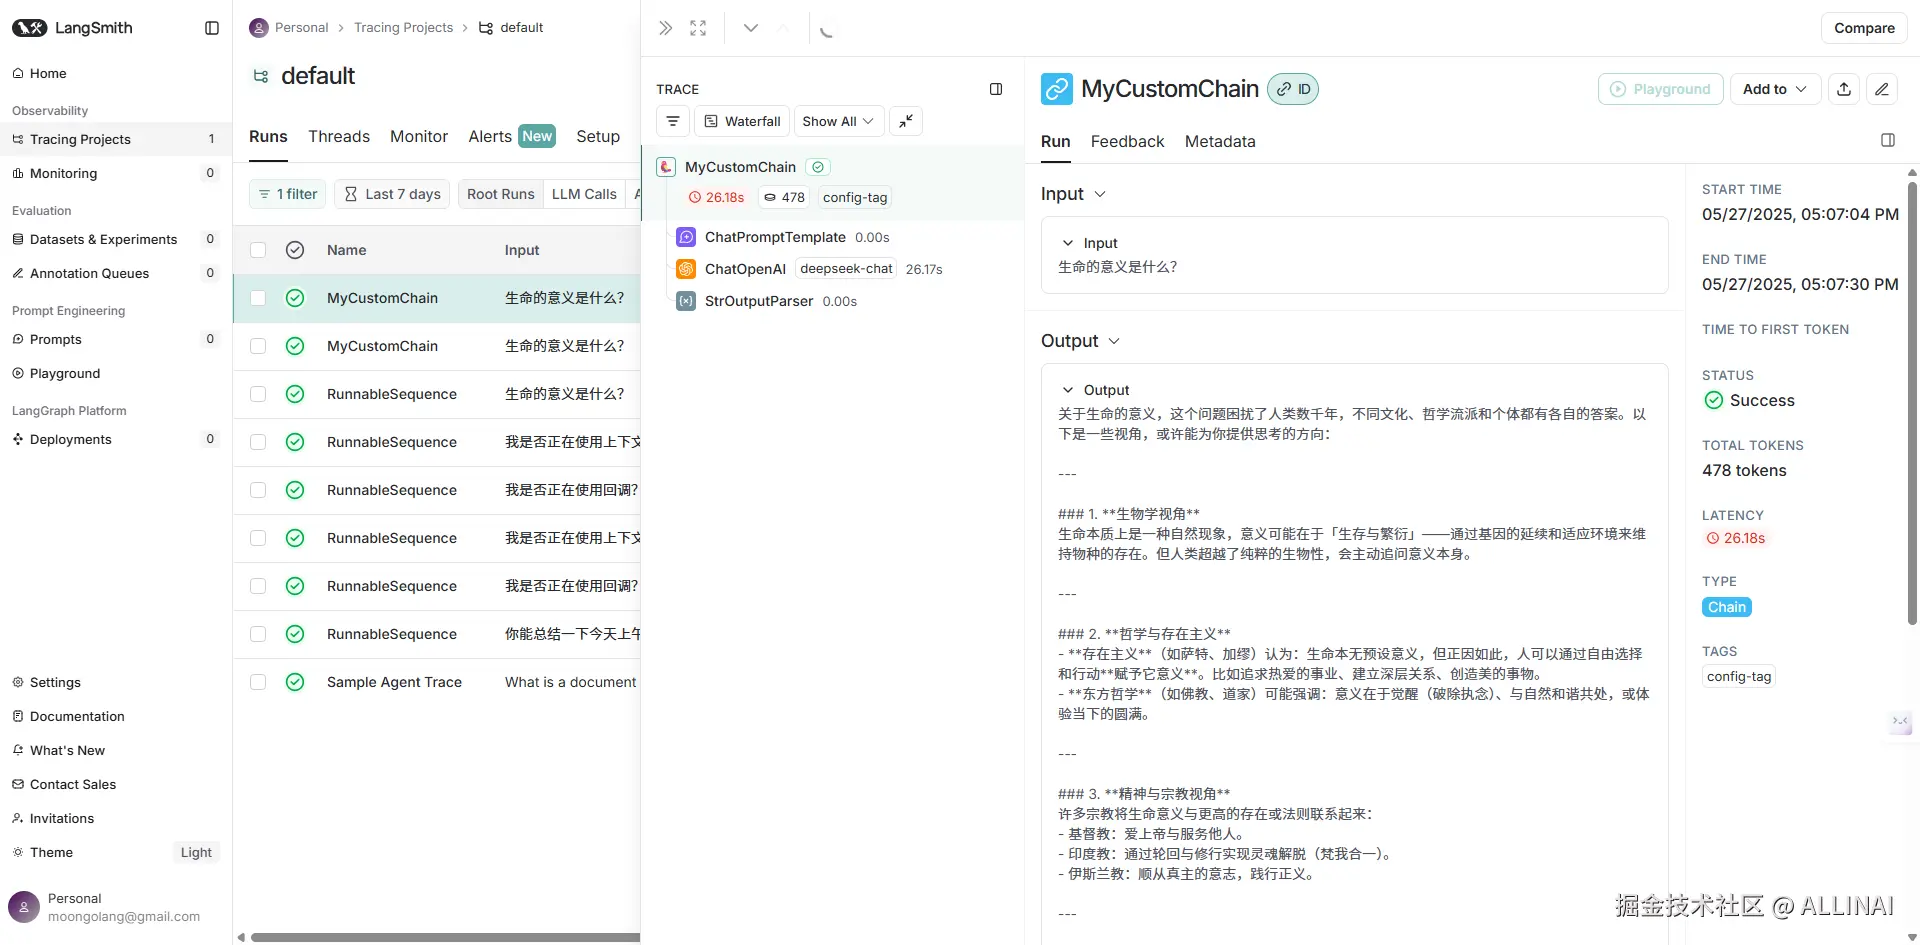This screenshot has width=1920, height=945.
Task: Collapse trace tree arrows icon
Action: coord(906,121)
